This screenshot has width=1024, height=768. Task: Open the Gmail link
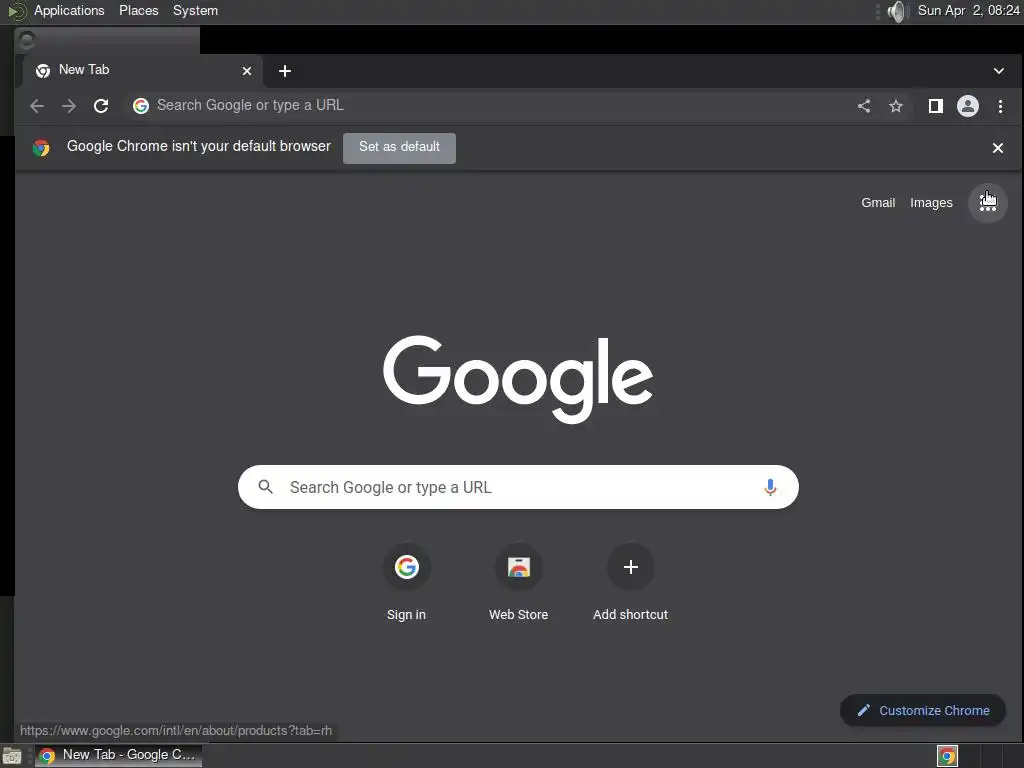coord(878,203)
